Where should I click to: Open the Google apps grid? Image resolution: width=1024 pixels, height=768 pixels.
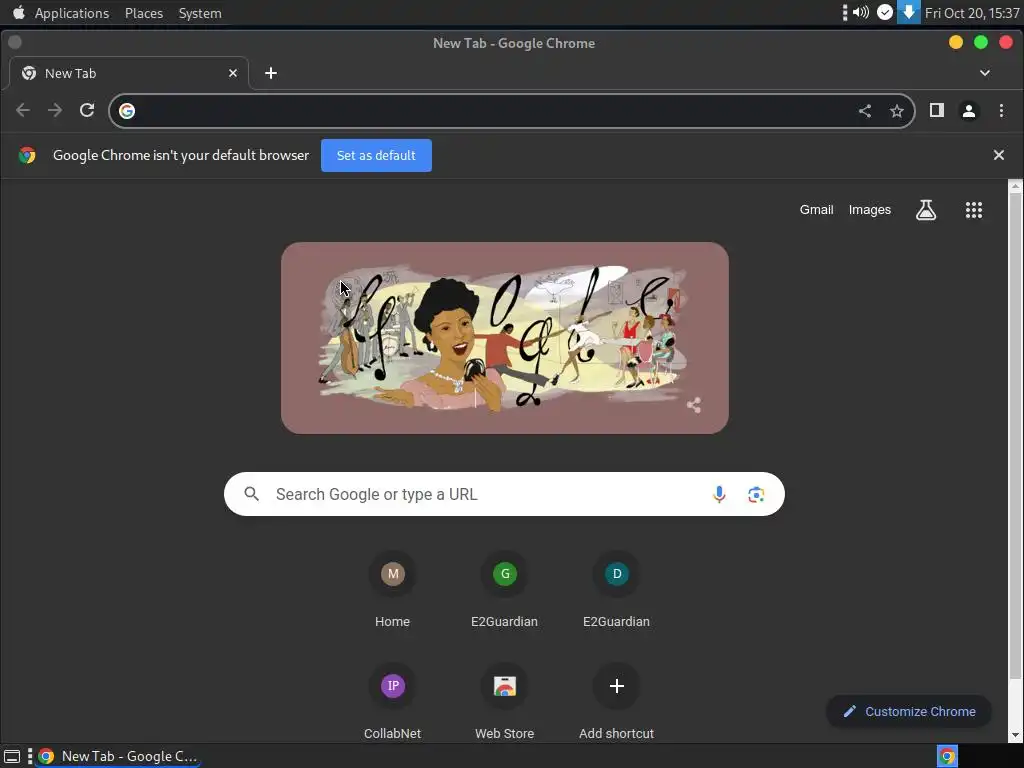pyautogui.click(x=974, y=210)
